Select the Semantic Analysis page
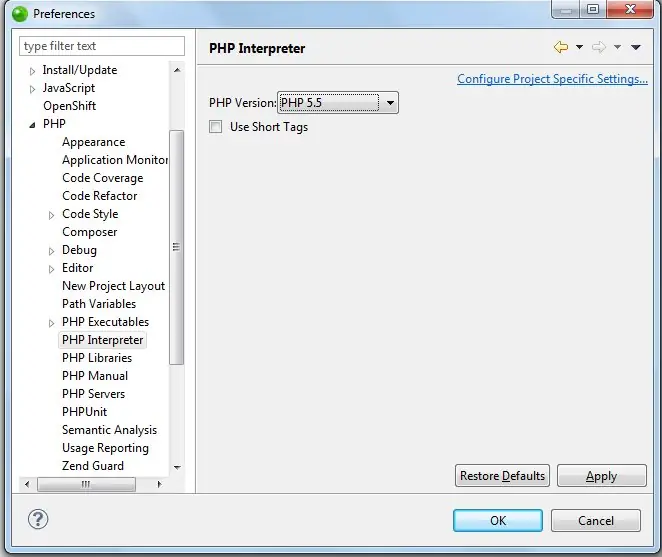 pos(109,429)
